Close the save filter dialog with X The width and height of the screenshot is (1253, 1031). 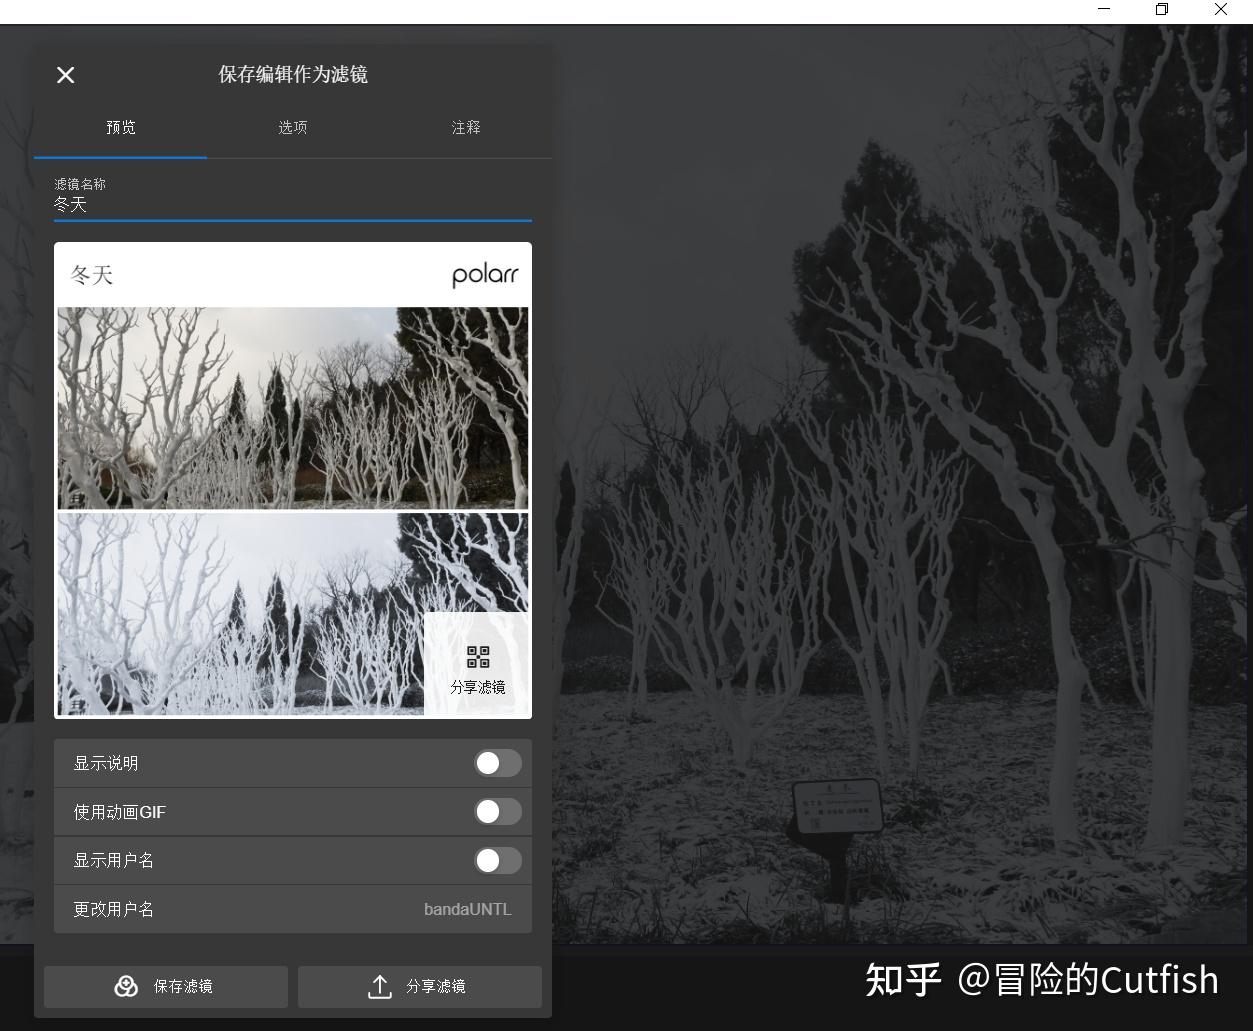(66, 75)
